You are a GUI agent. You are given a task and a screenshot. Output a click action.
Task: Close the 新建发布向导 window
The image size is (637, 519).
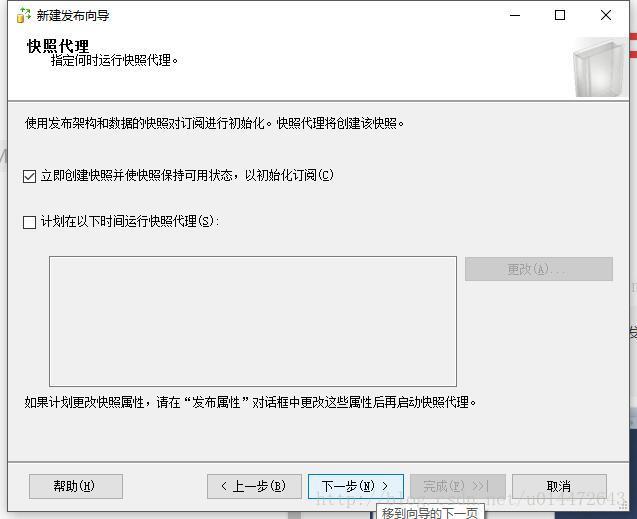(606, 15)
